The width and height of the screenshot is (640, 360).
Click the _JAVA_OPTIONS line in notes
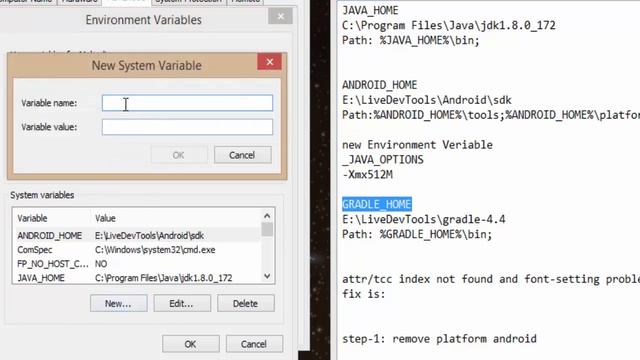click(383, 160)
